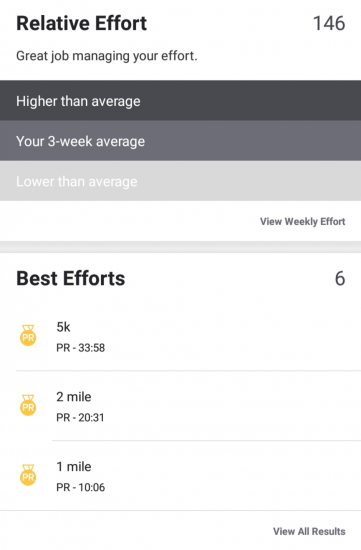Select the Lower than average band
This screenshot has height=550, width=361.
180,181
